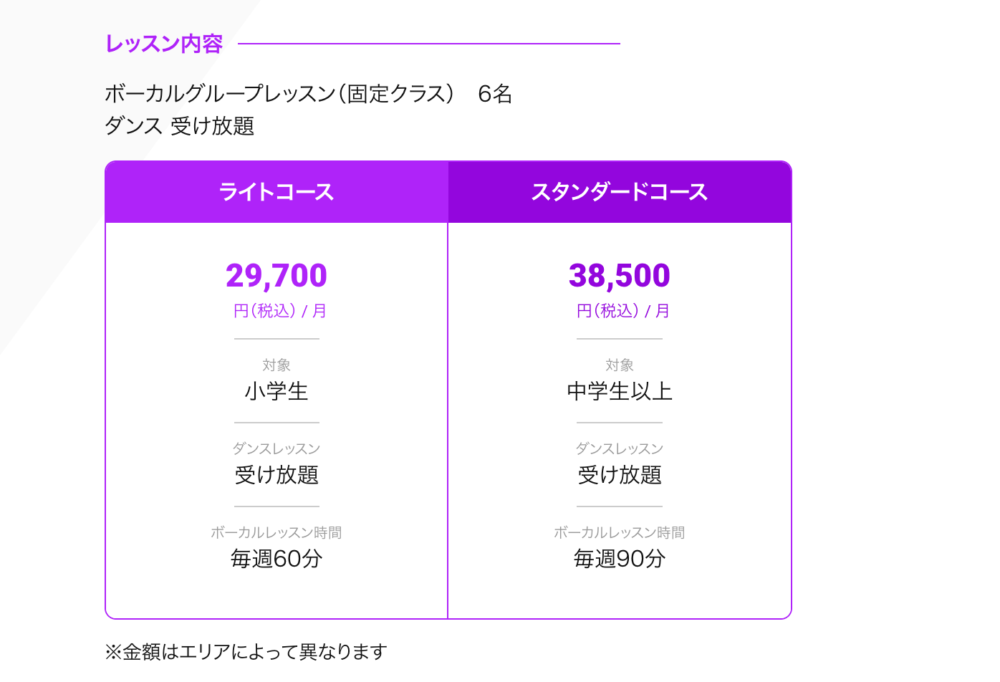
Task: Click the 対象 label above 中学生以上
Action: pos(619,365)
